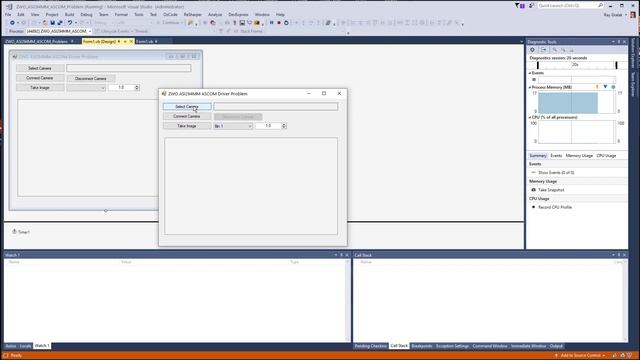Collapse the Events graph section

pos(530,73)
